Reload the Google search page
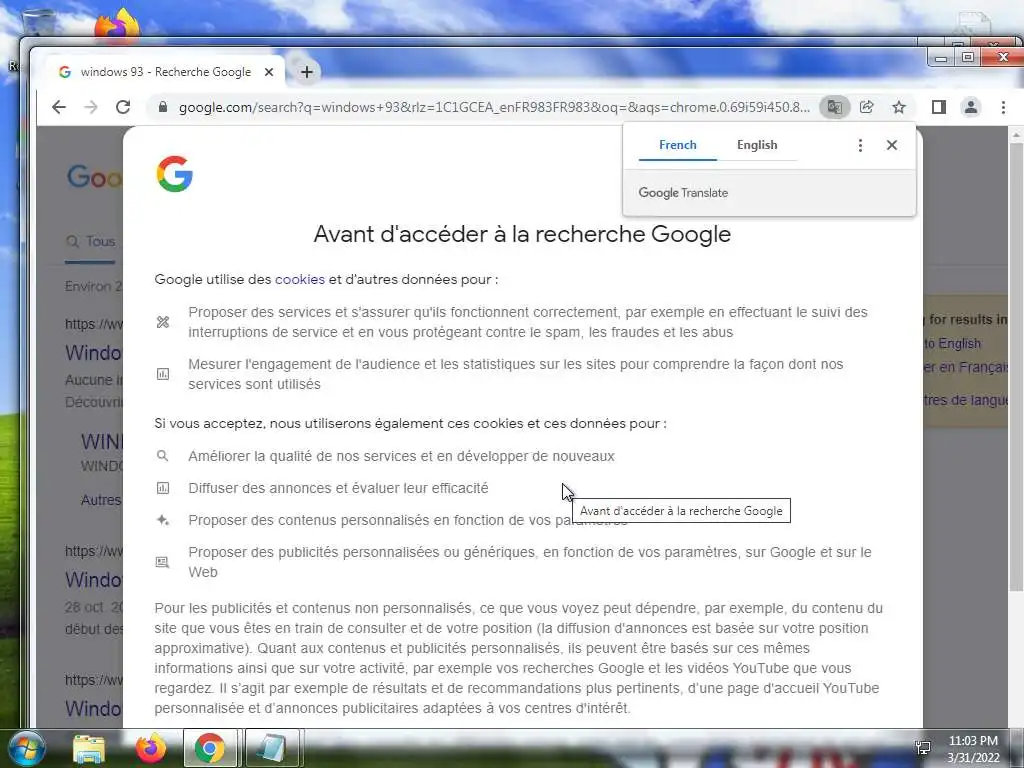The width and height of the screenshot is (1024, 768). click(123, 107)
